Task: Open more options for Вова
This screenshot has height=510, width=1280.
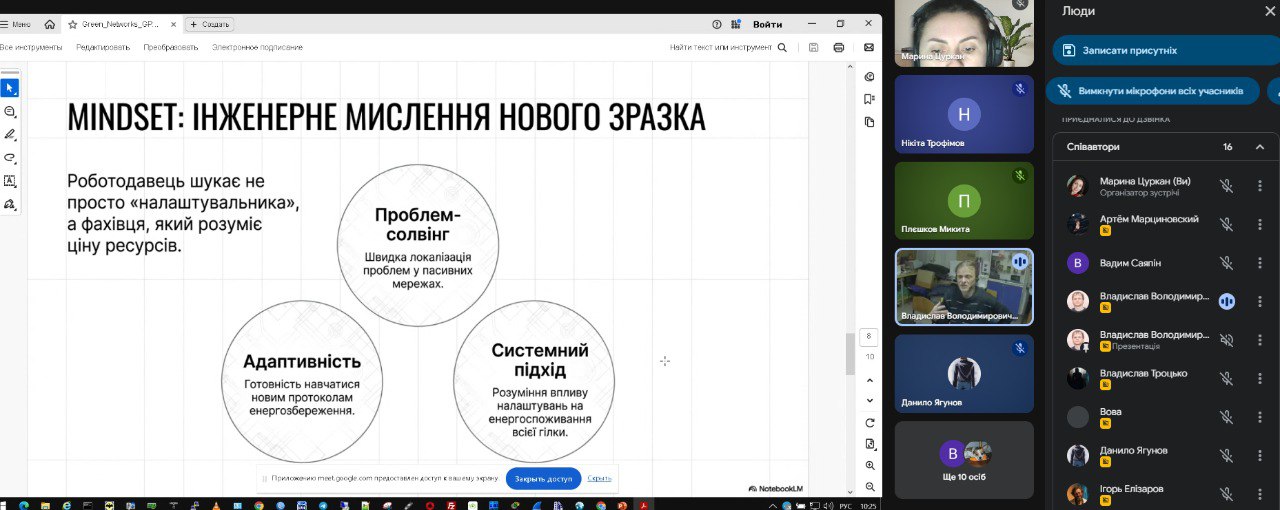Action: tap(1259, 417)
